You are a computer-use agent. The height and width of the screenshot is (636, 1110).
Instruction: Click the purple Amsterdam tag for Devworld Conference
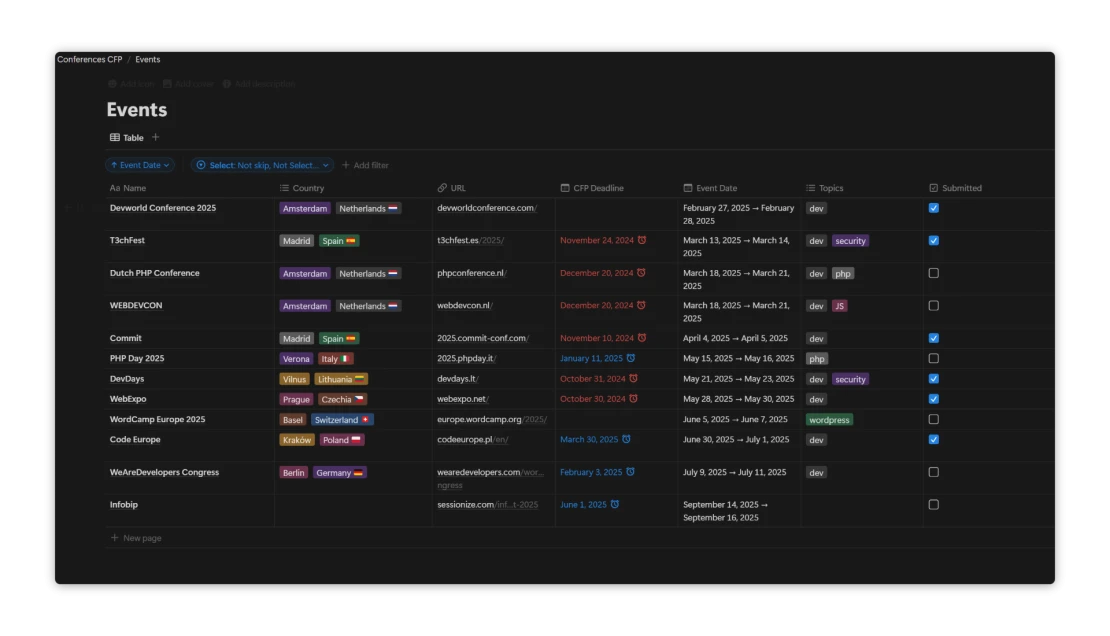305,208
